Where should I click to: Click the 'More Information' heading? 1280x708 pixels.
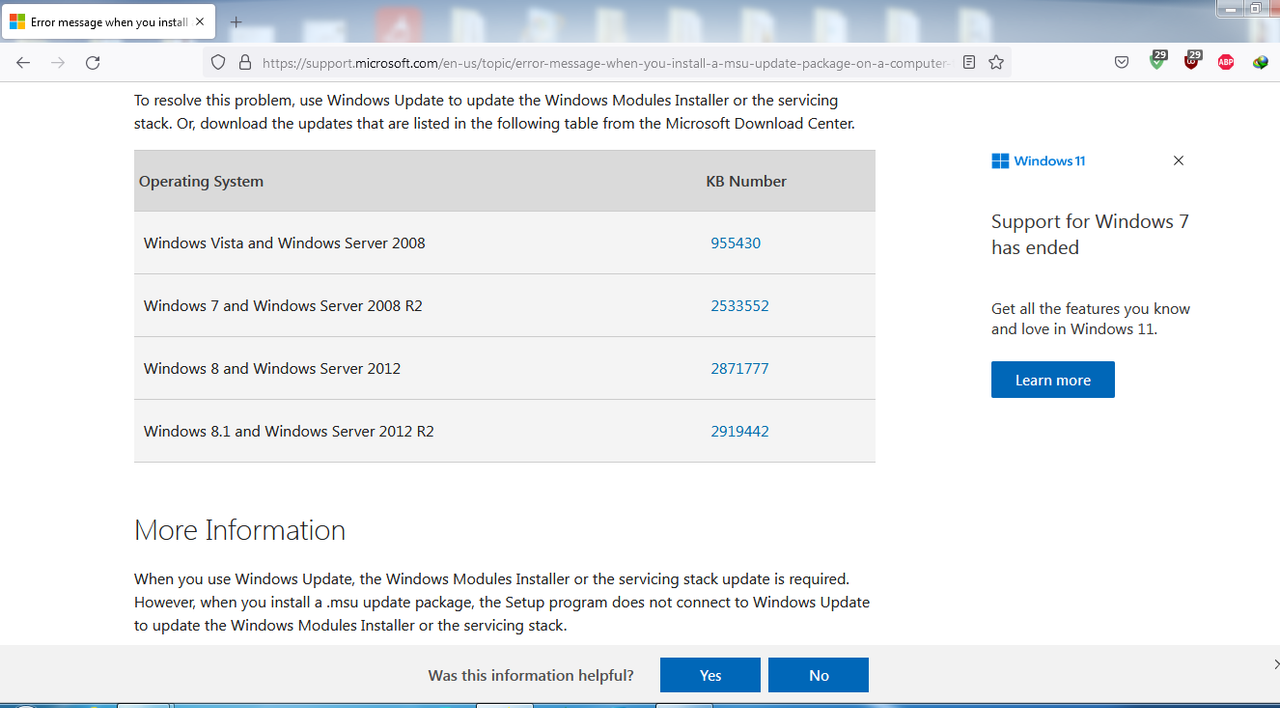point(240,530)
